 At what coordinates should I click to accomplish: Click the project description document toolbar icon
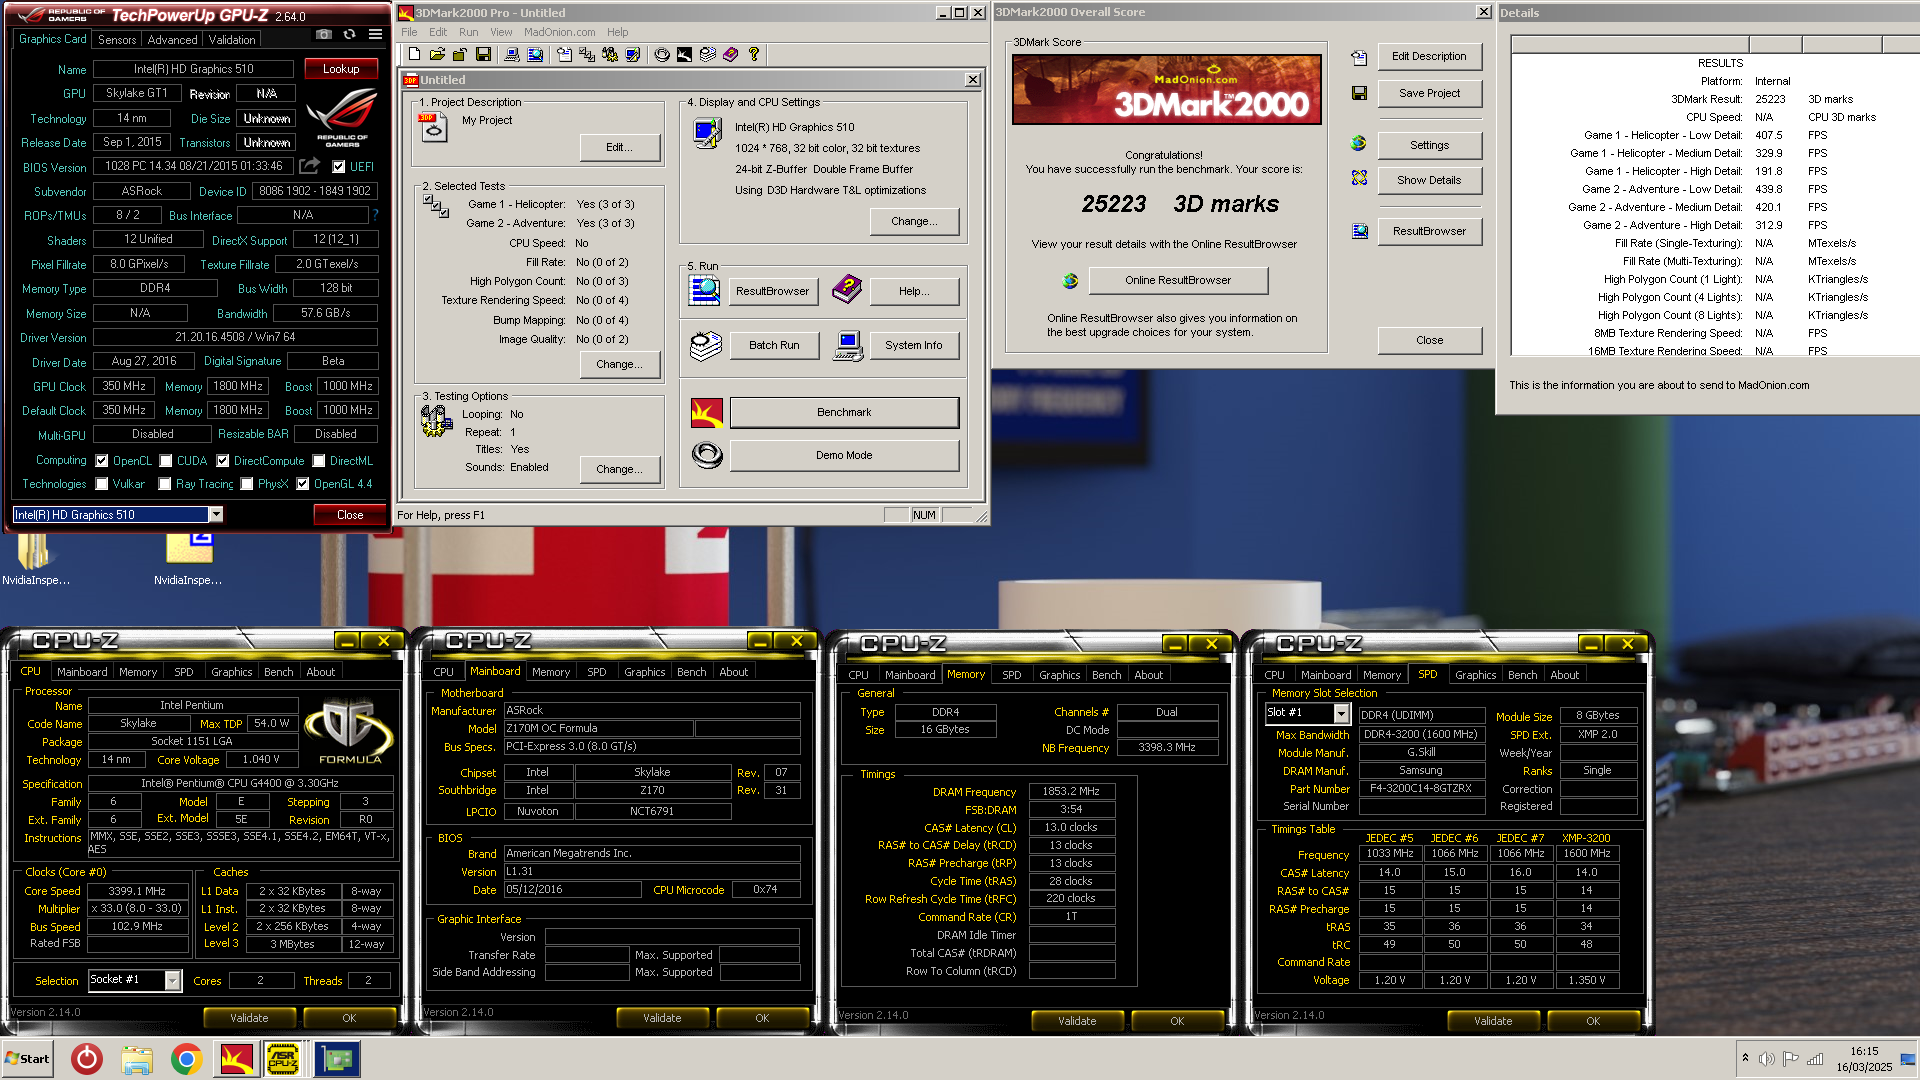pos(564,55)
